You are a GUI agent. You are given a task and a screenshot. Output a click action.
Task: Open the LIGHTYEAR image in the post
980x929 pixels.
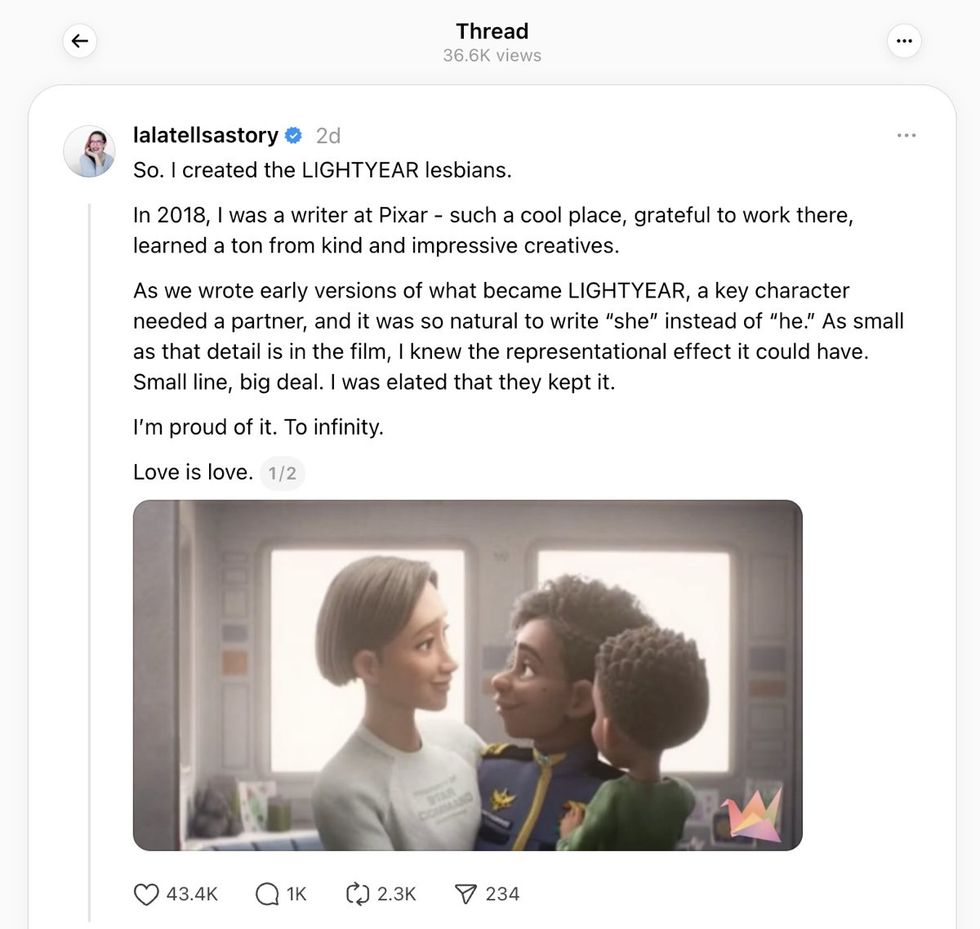pyautogui.click(x=467, y=675)
